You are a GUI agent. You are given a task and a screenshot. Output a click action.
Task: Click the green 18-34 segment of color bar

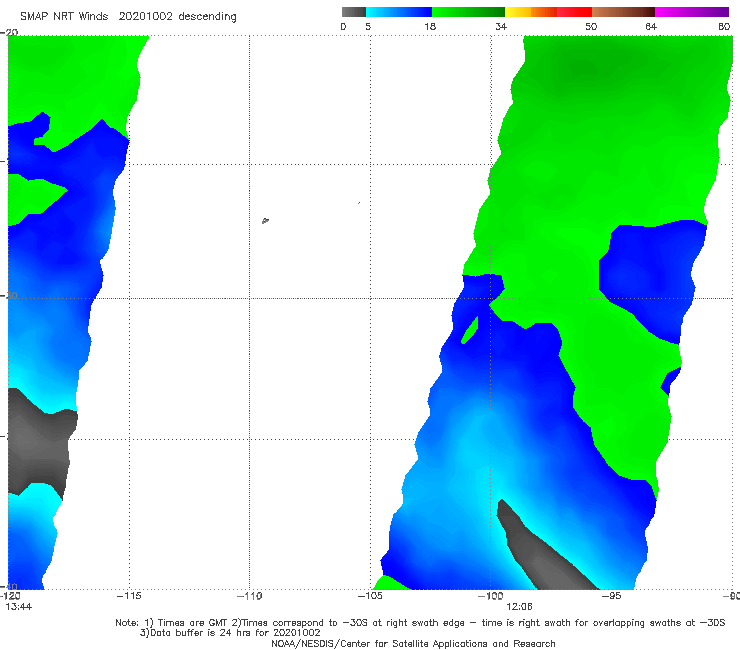click(x=468, y=12)
